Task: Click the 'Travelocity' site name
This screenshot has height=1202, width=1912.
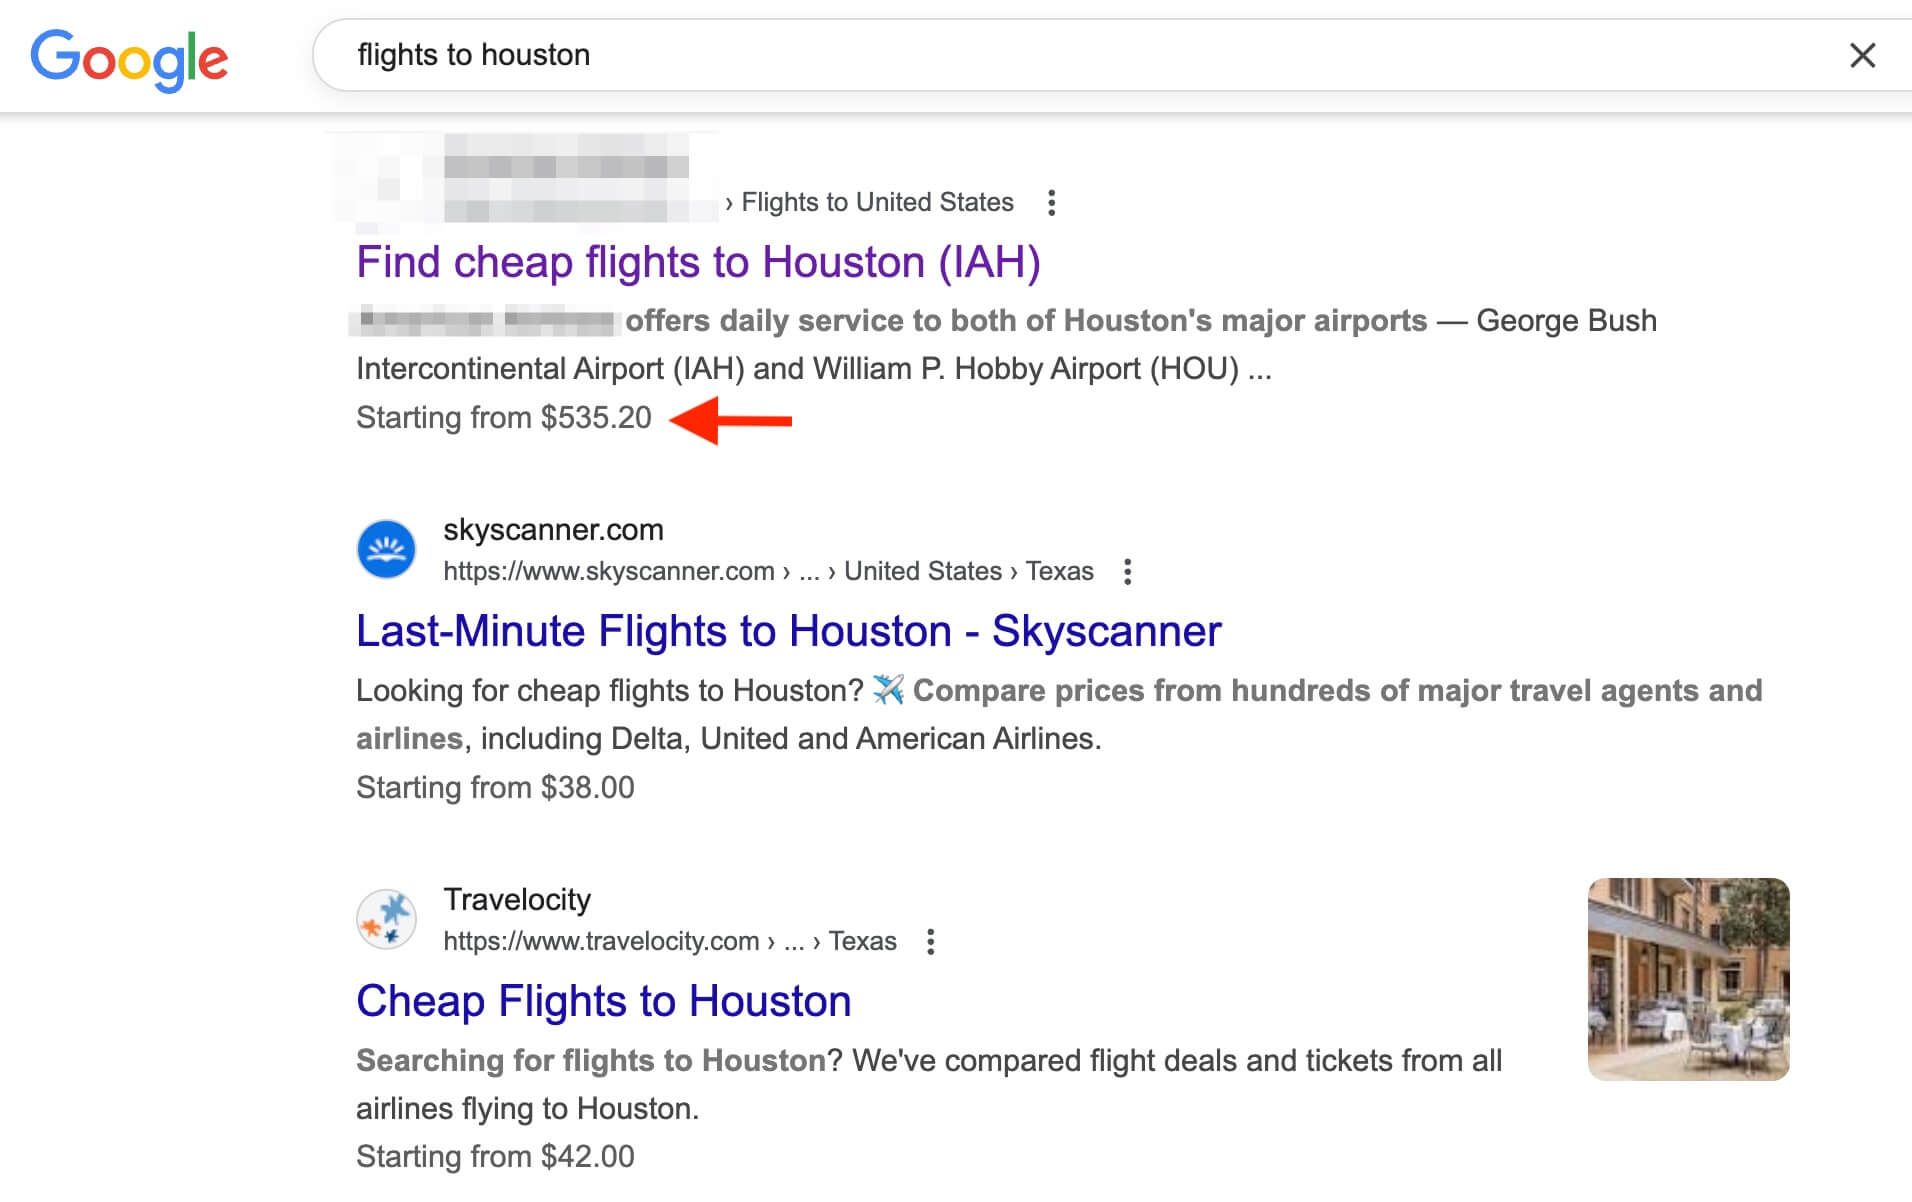Action: point(517,900)
